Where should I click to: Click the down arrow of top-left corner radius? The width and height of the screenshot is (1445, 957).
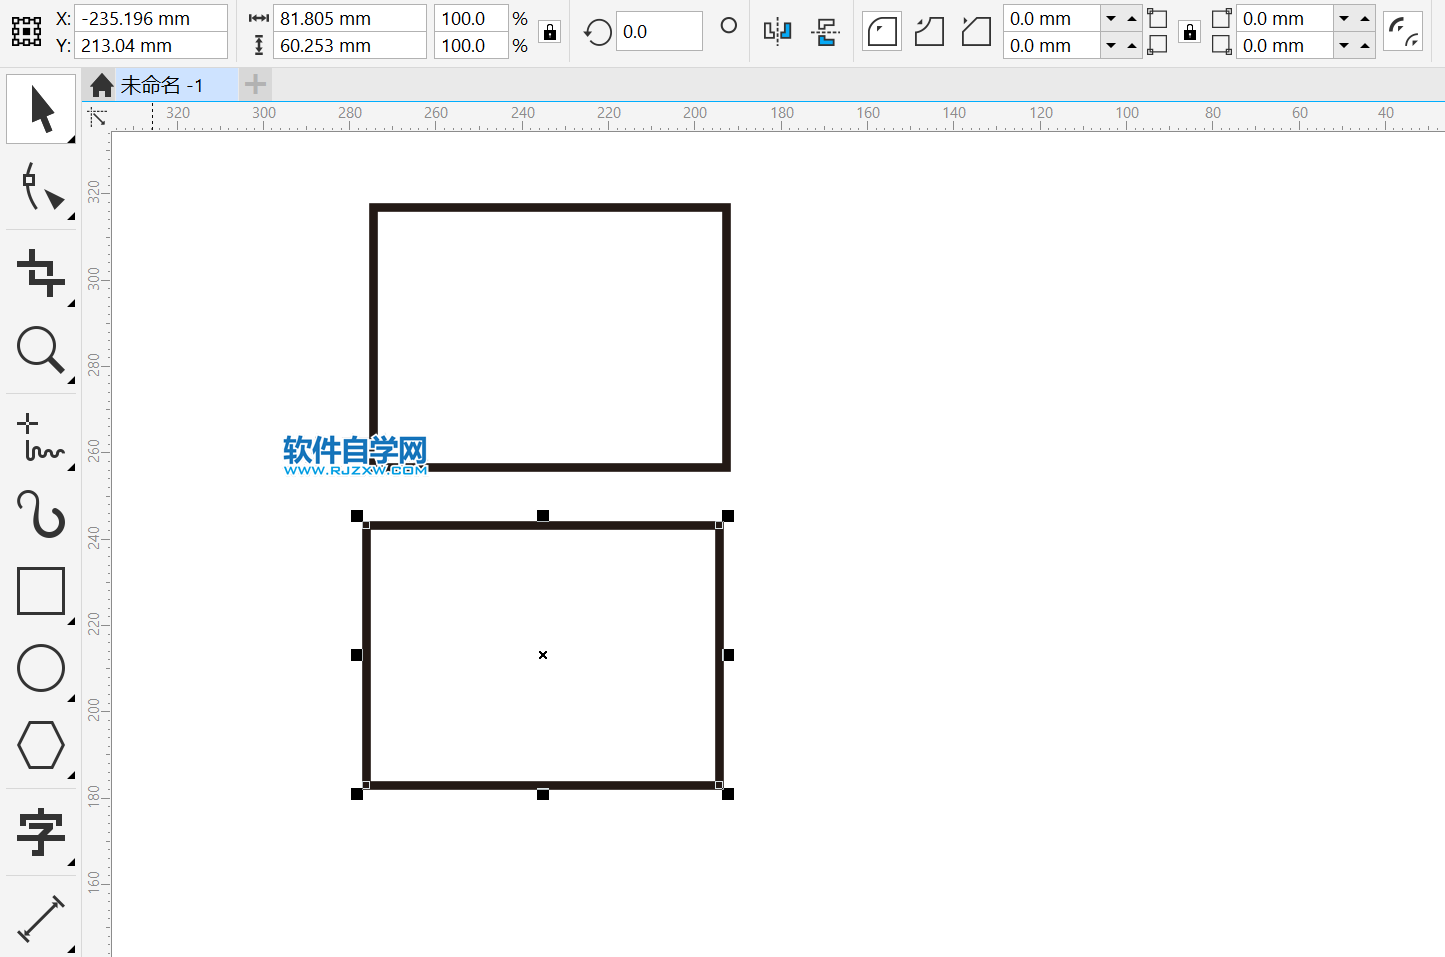point(1111,19)
